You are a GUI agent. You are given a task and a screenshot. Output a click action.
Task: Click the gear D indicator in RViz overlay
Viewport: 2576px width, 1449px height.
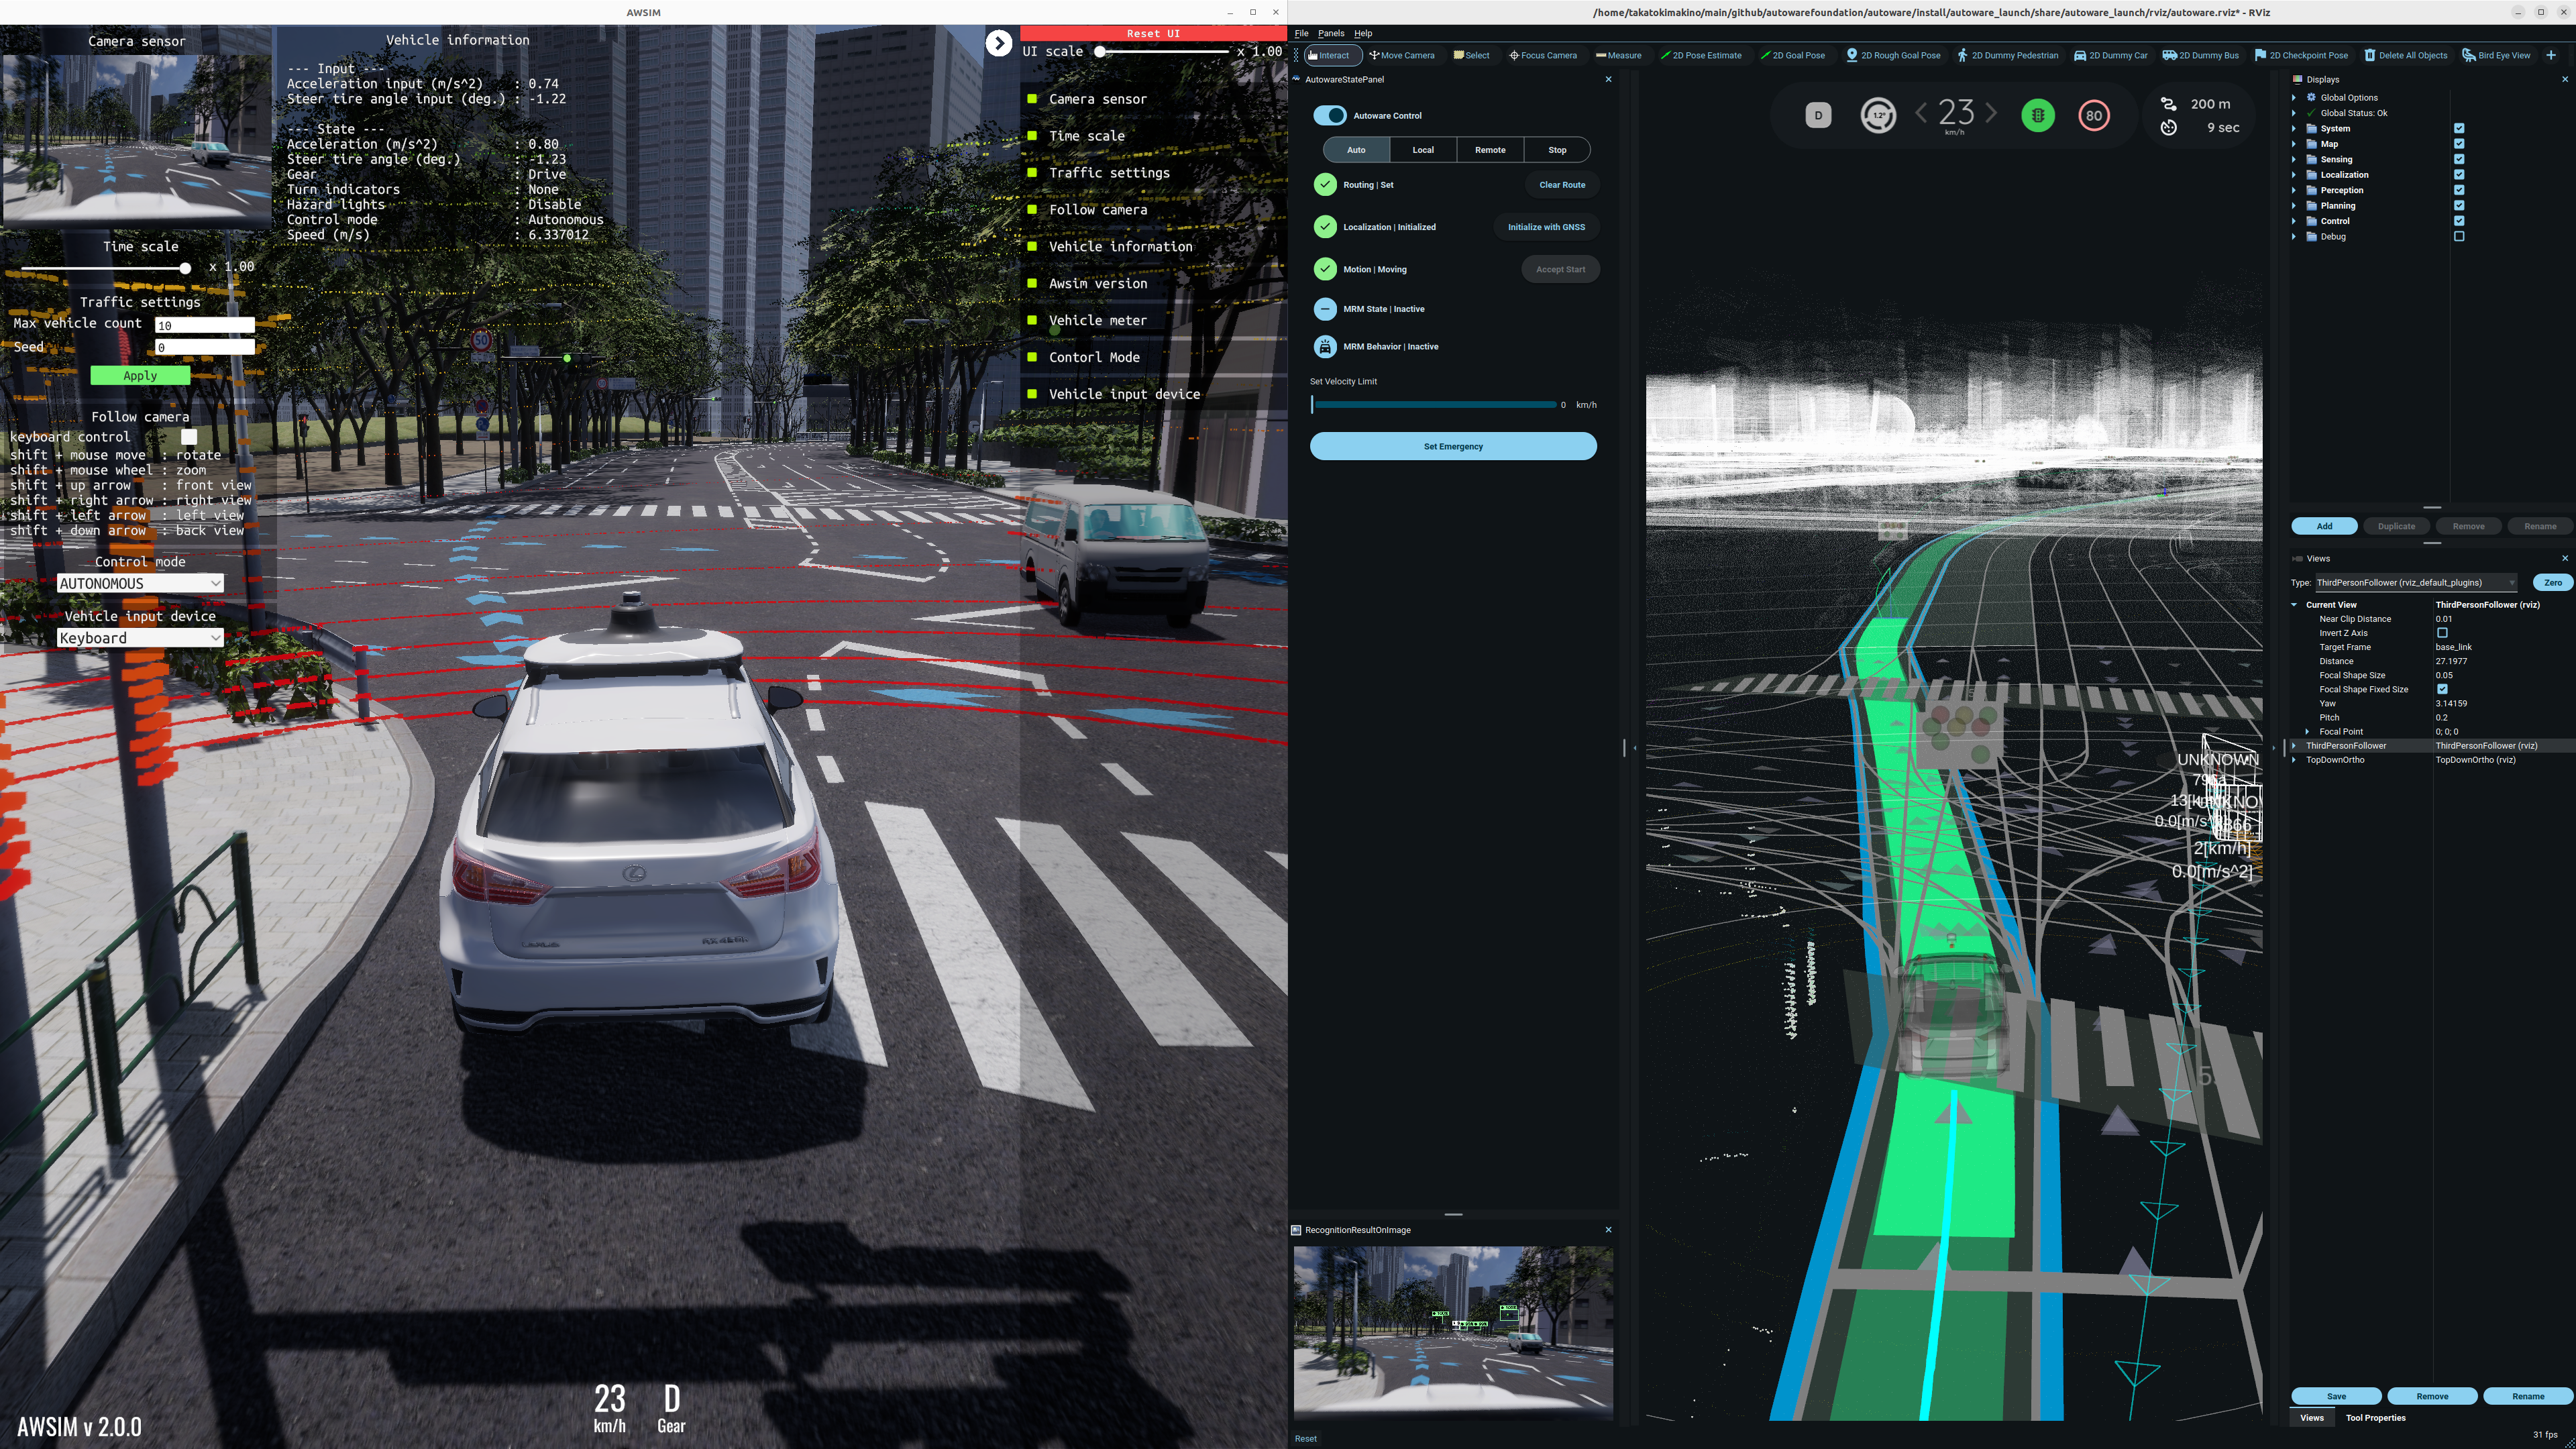point(1818,115)
